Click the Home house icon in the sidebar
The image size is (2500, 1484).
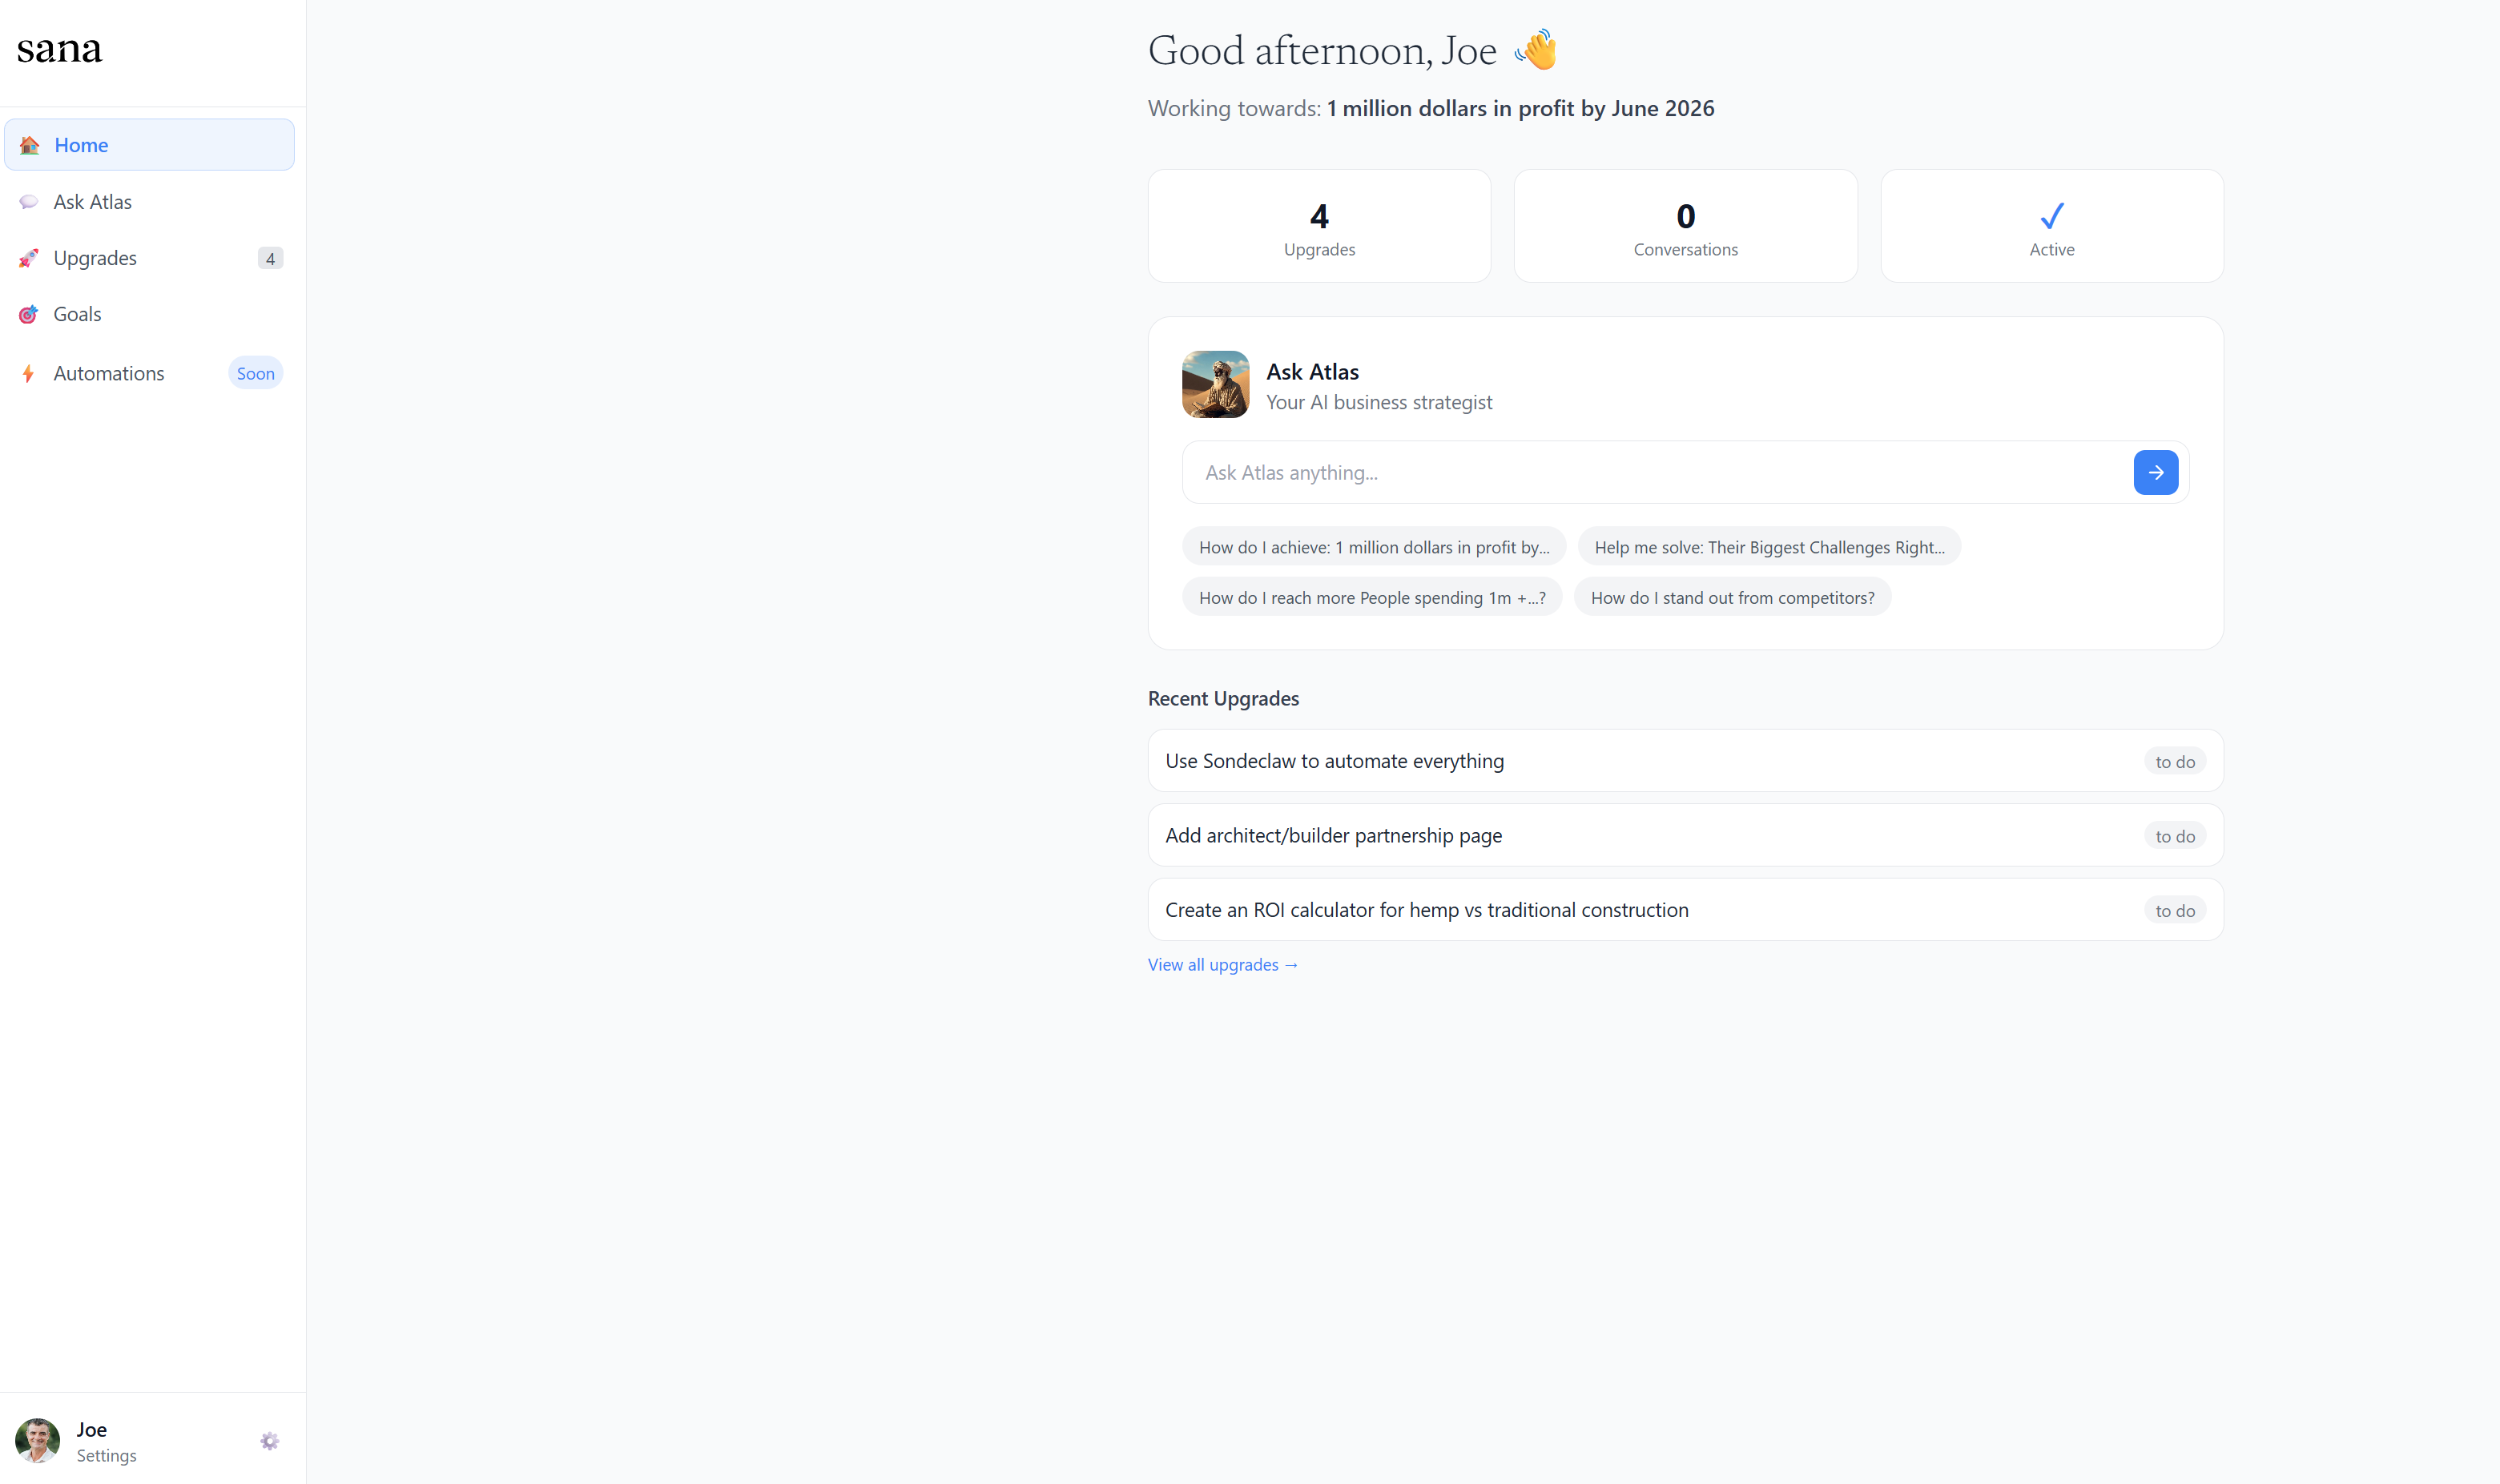tap(30, 145)
